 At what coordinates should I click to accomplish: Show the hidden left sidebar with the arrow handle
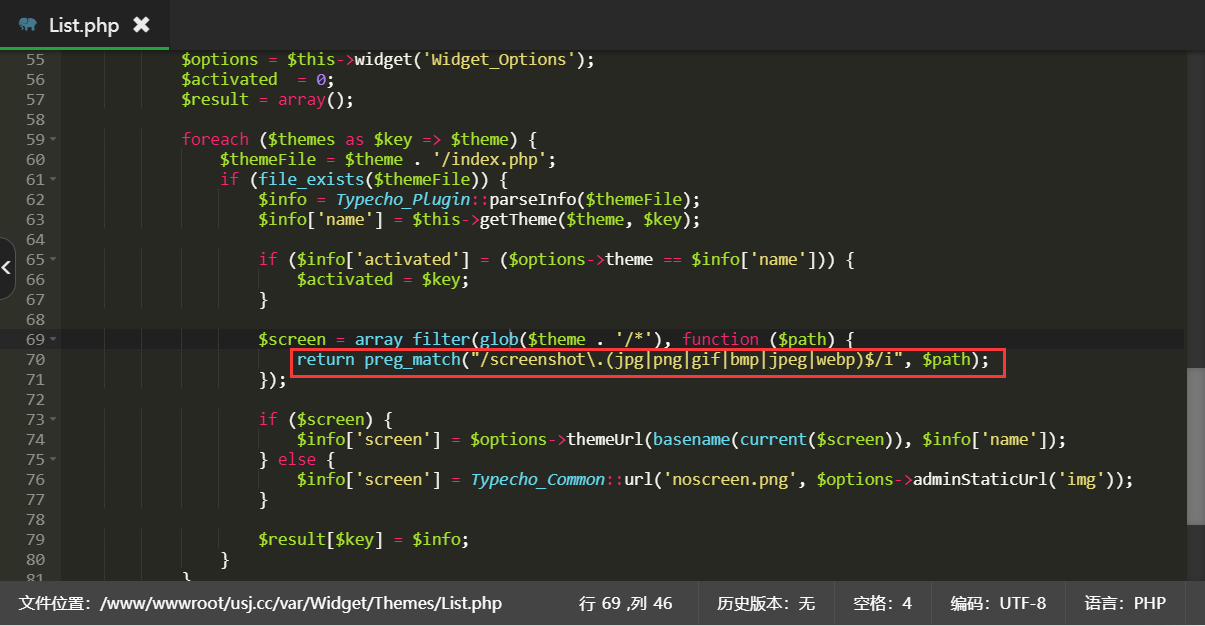[6, 268]
